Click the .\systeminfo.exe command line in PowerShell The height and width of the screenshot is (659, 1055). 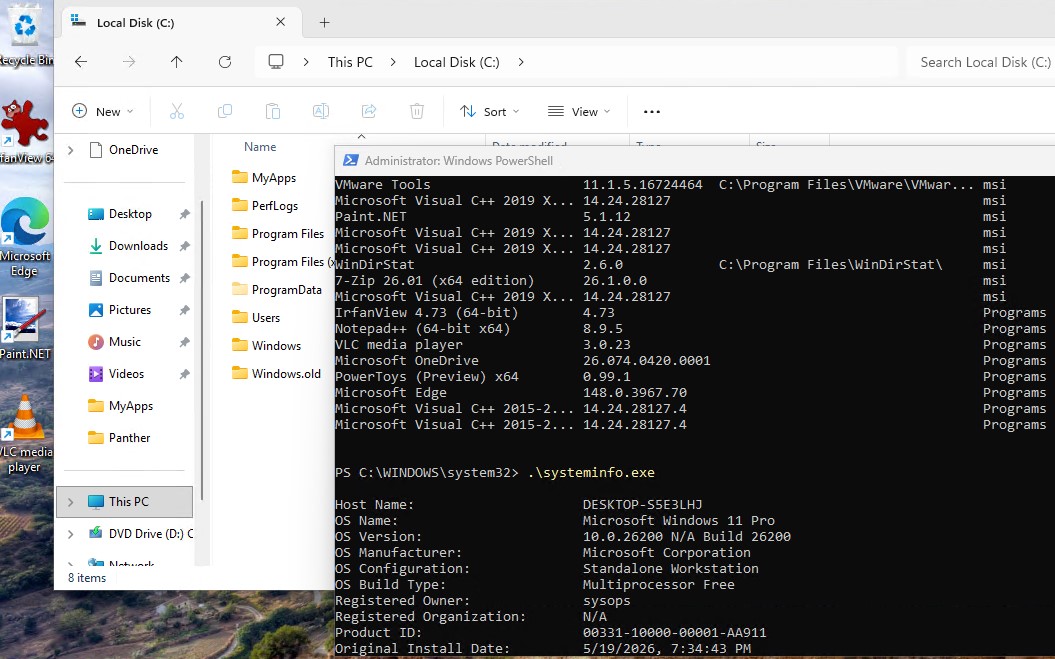coord(591,473)
